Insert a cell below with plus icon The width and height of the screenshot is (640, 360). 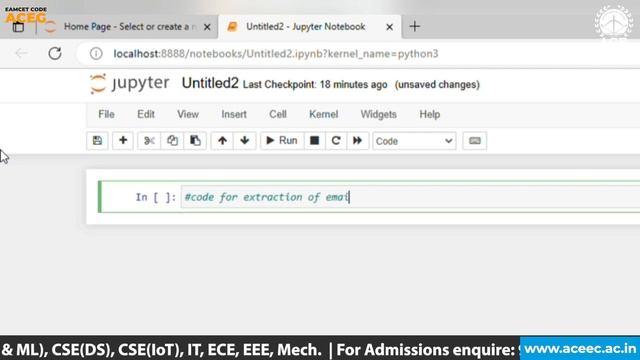[x=123, y=141]
